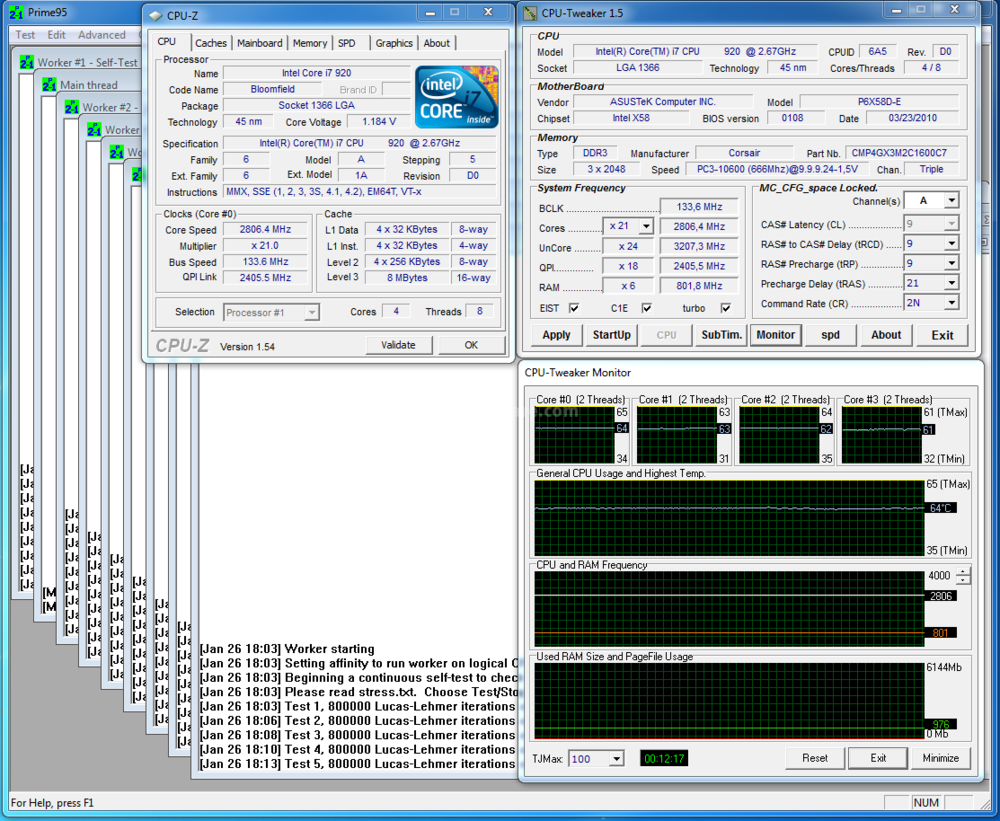Click the Reset button in the Monitor
The image size is (1000, 821).
[814, 758]
